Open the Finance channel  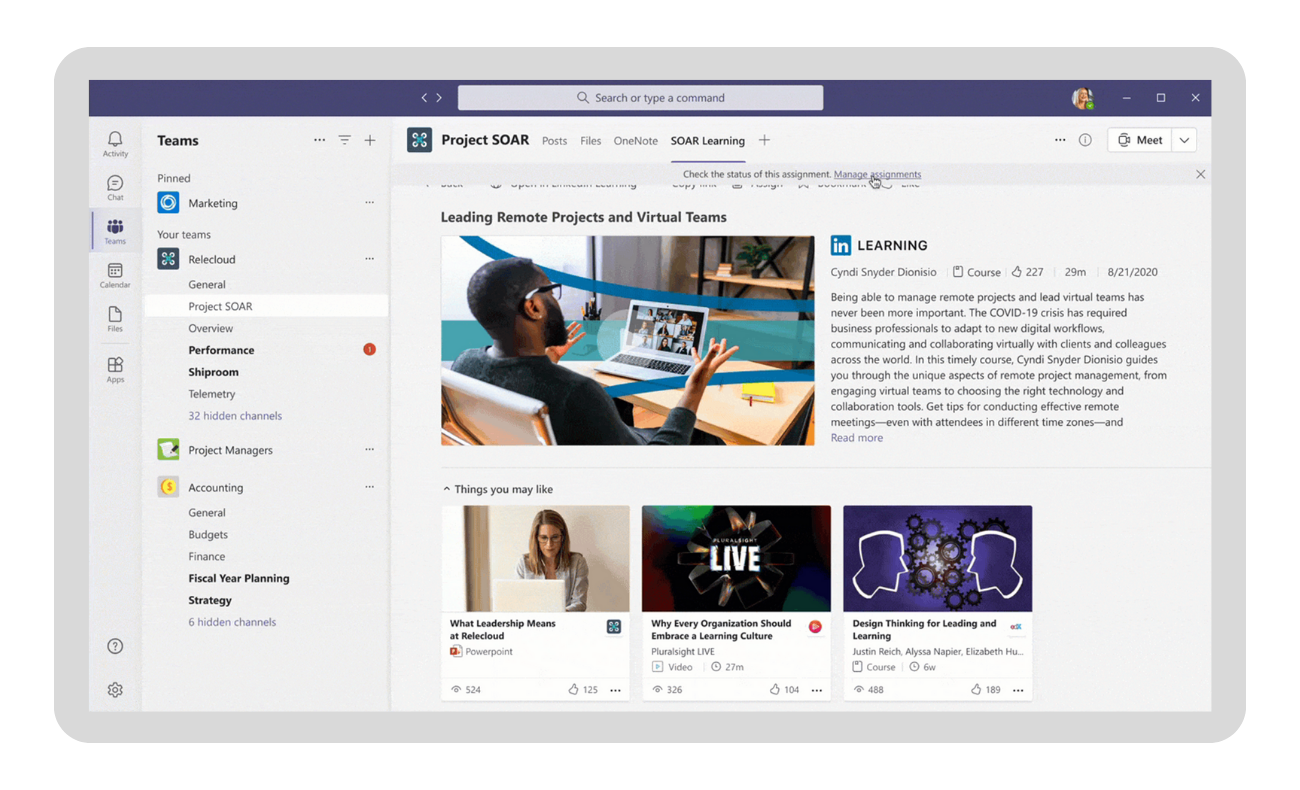point(207,557)
